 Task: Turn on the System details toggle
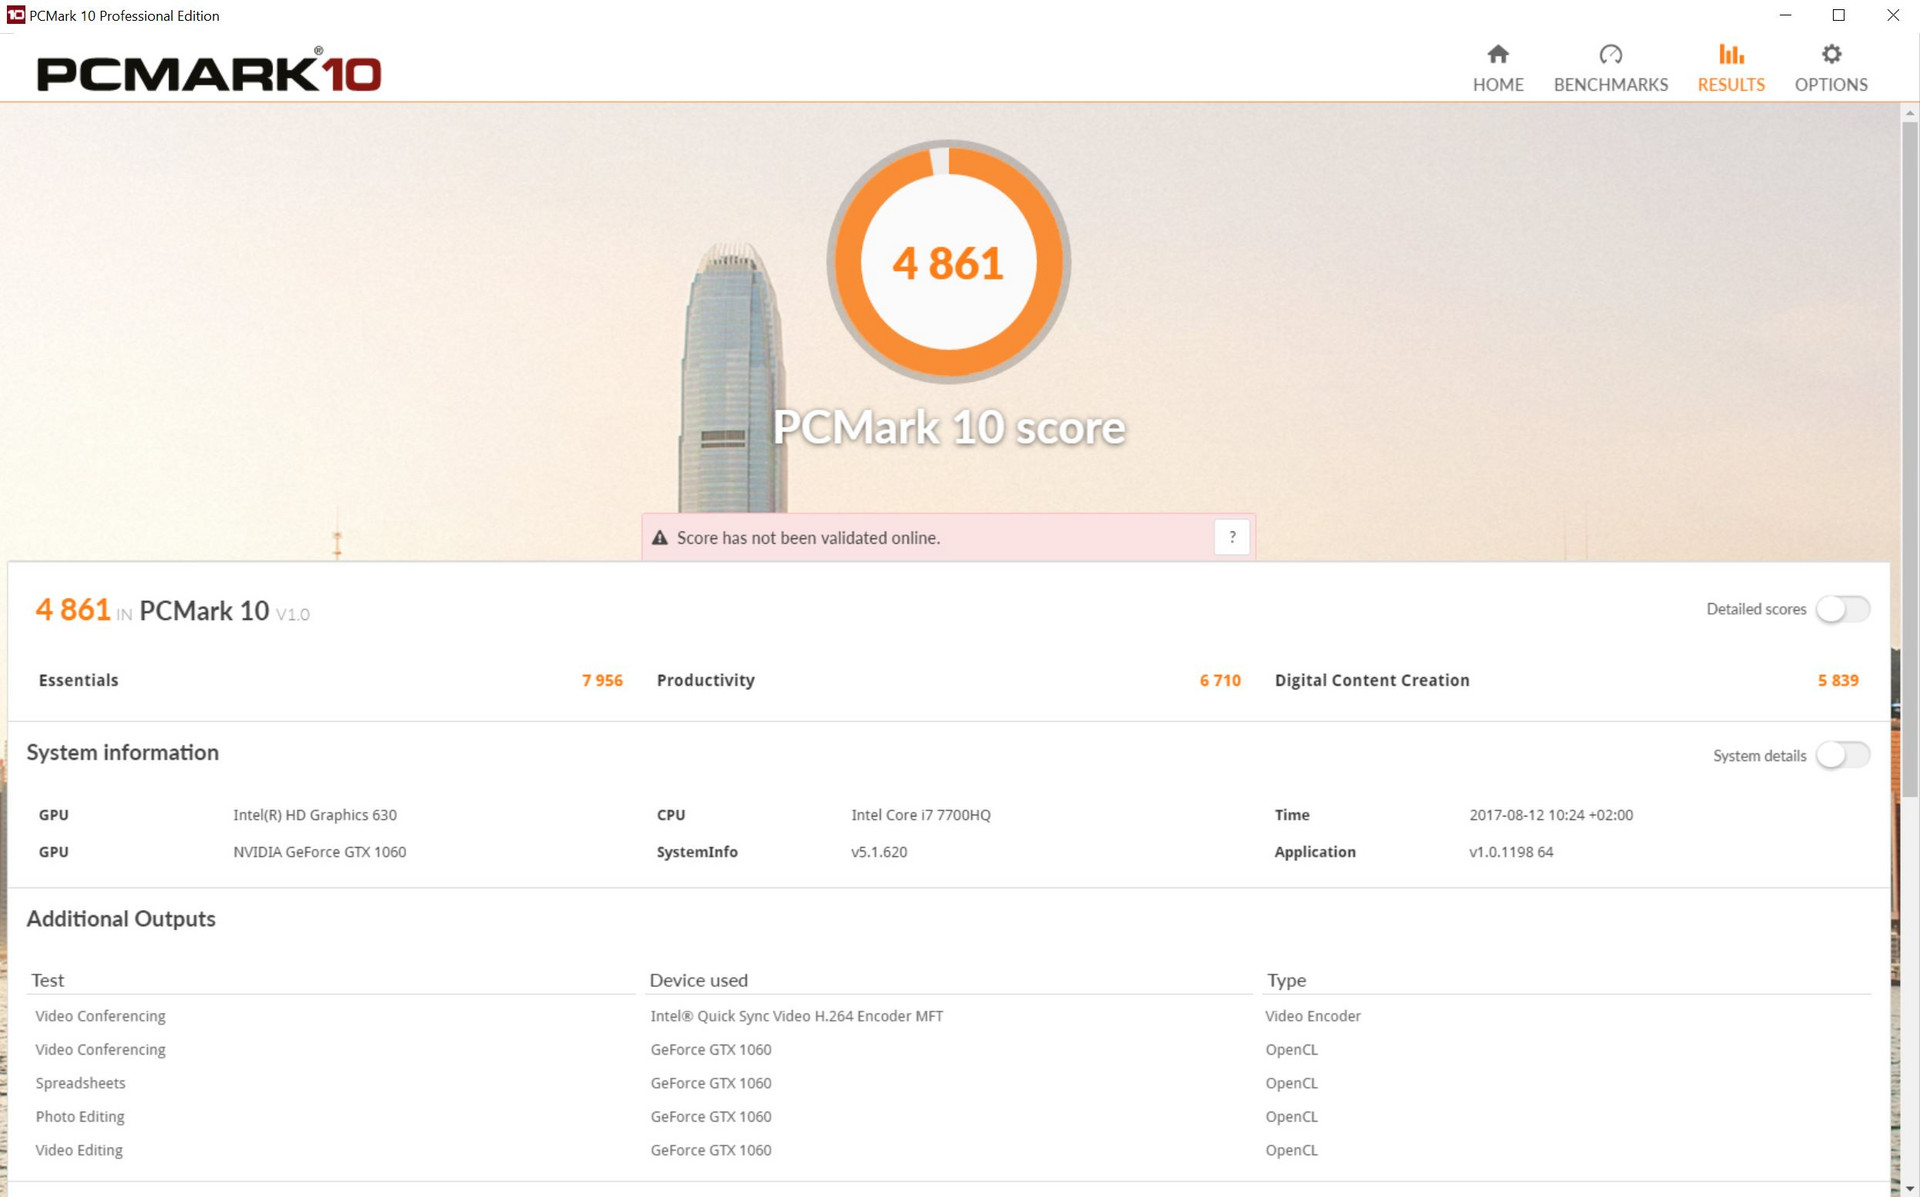(x=1842, y=755)
